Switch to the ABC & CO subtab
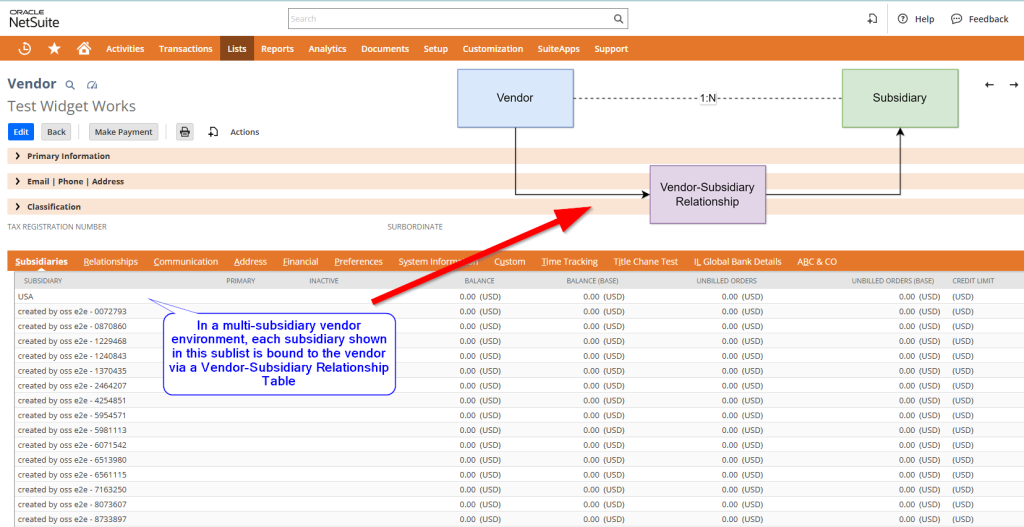Image resolution: width=1024 pixels, height=527 pixels. click(816, 261)
